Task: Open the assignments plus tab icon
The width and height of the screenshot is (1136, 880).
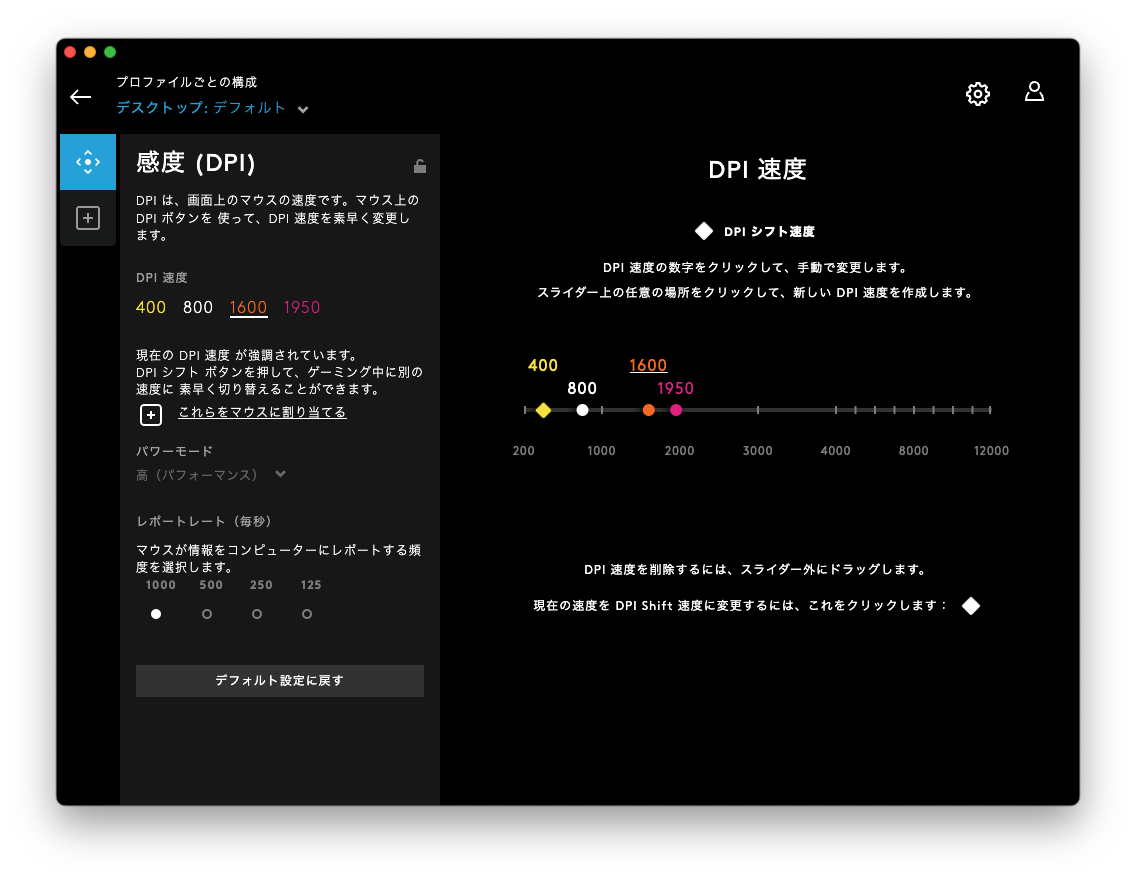Action: click(88, 218)
